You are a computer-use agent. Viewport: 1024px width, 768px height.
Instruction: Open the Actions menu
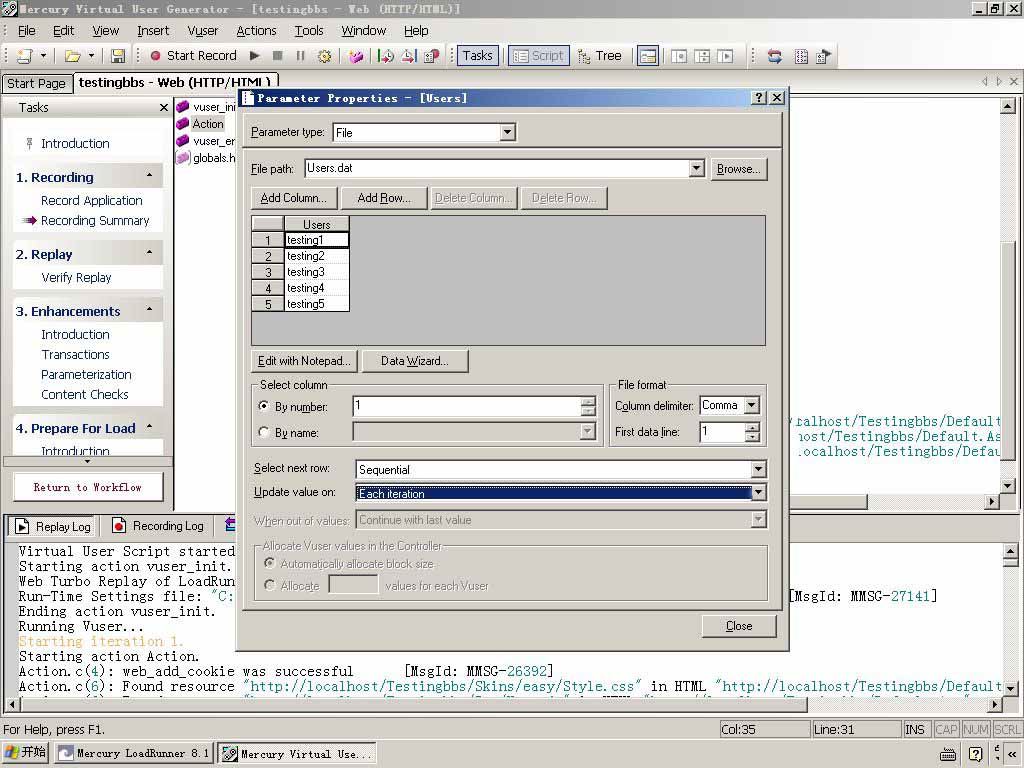[x=256, y=31]
